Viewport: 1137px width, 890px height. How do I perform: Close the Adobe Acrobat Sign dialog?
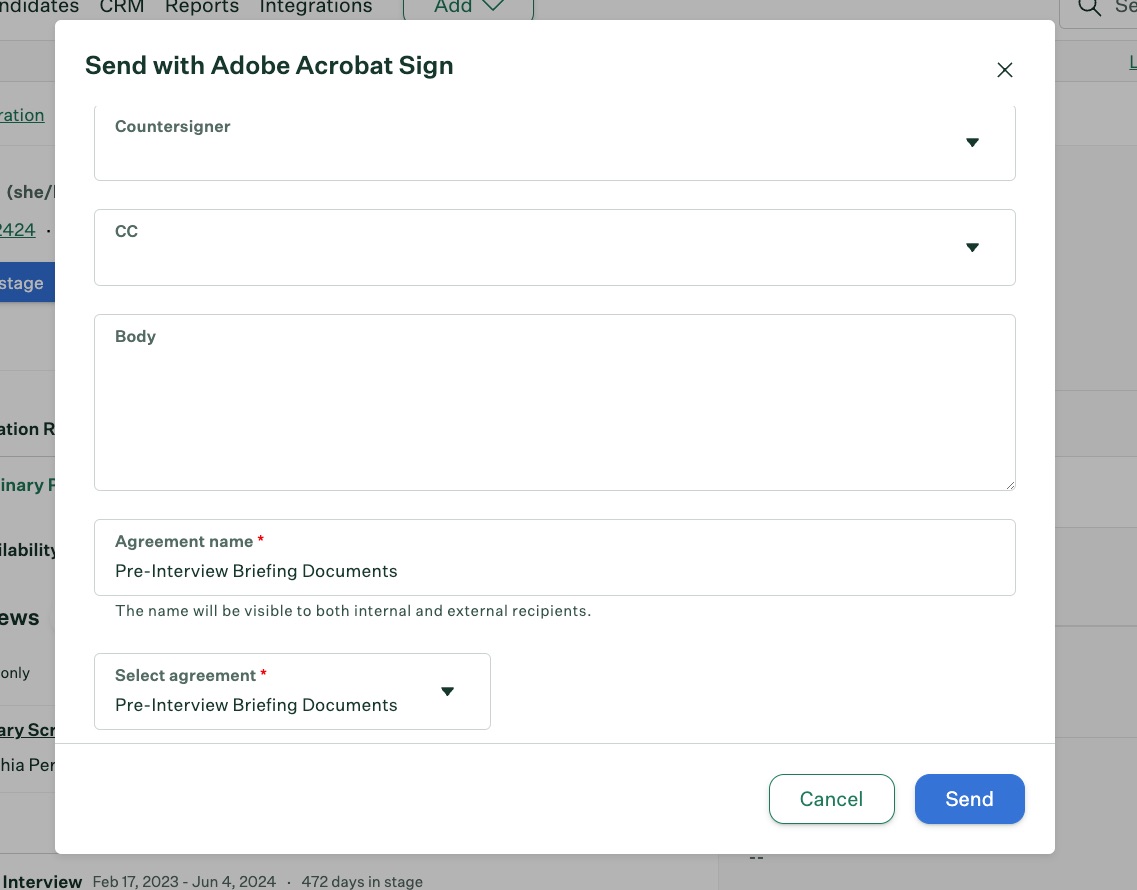(x=1004, y=70)
